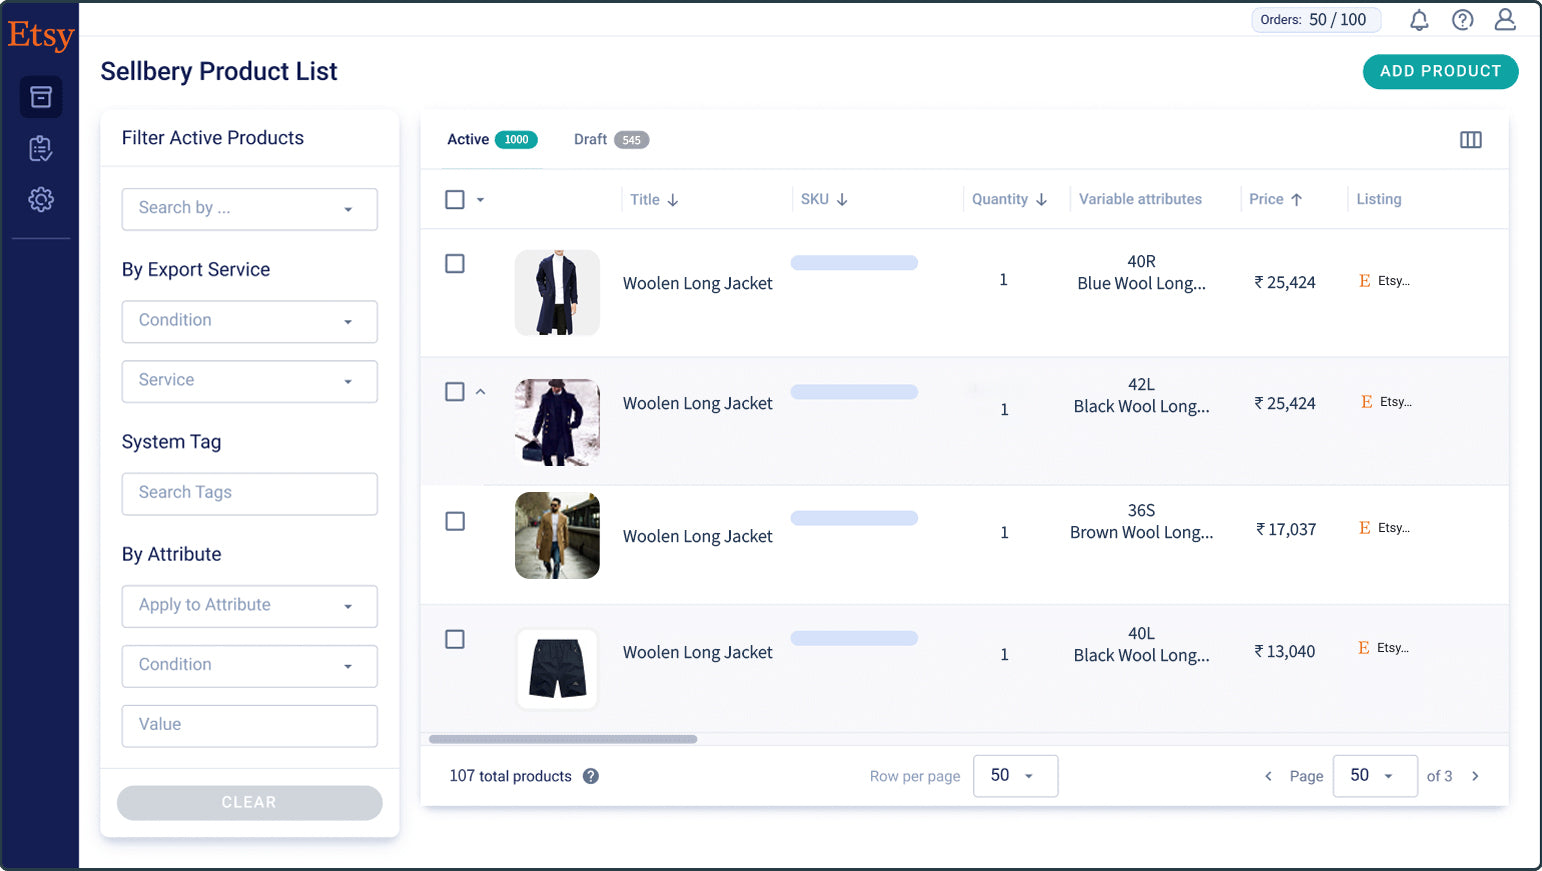Go to next page arrow
The image size is (1542, 871).
1475,776
